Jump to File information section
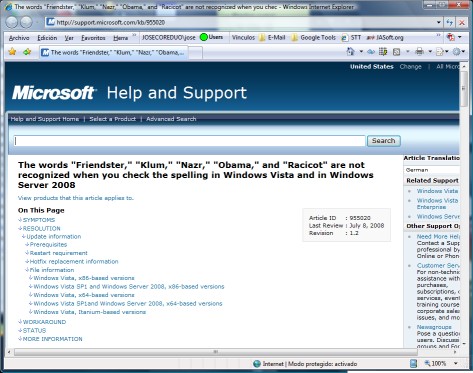The width and height of the screenshot is (473, 373). (52, 270)
